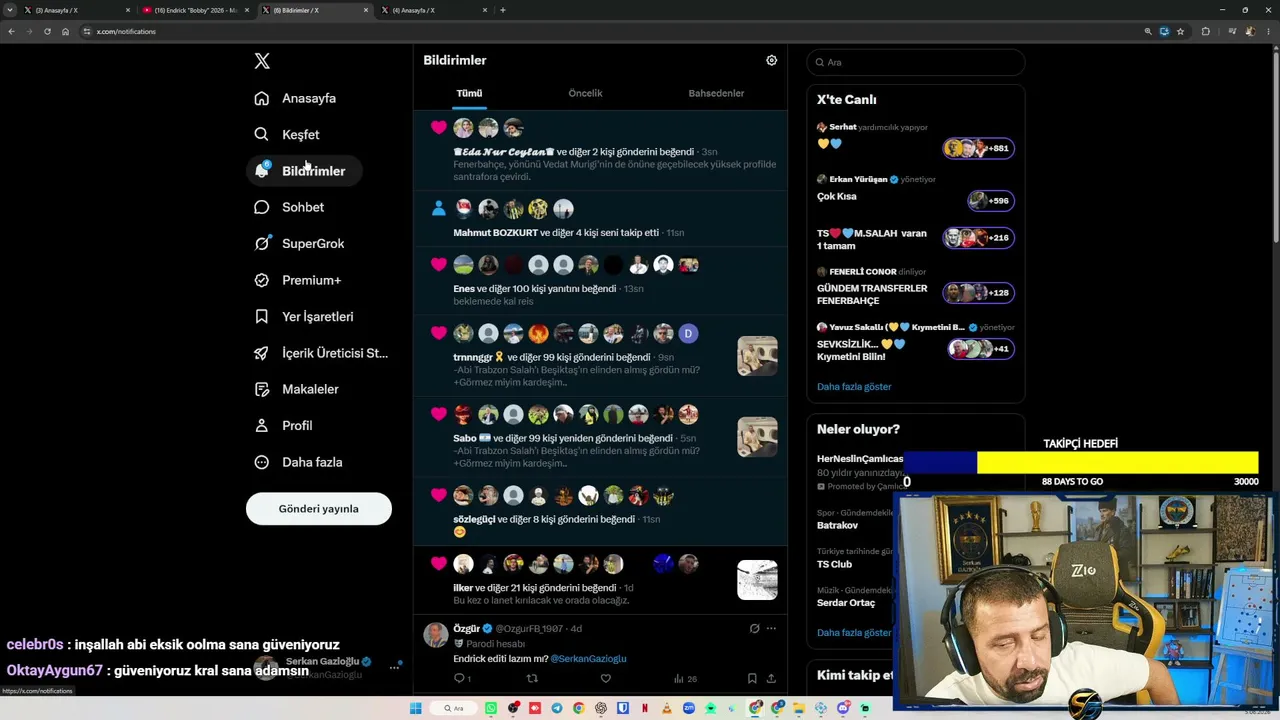The image size is (1280, 720).
Task: Open post thumbnail in ilker notification
Action: point(757,580)
